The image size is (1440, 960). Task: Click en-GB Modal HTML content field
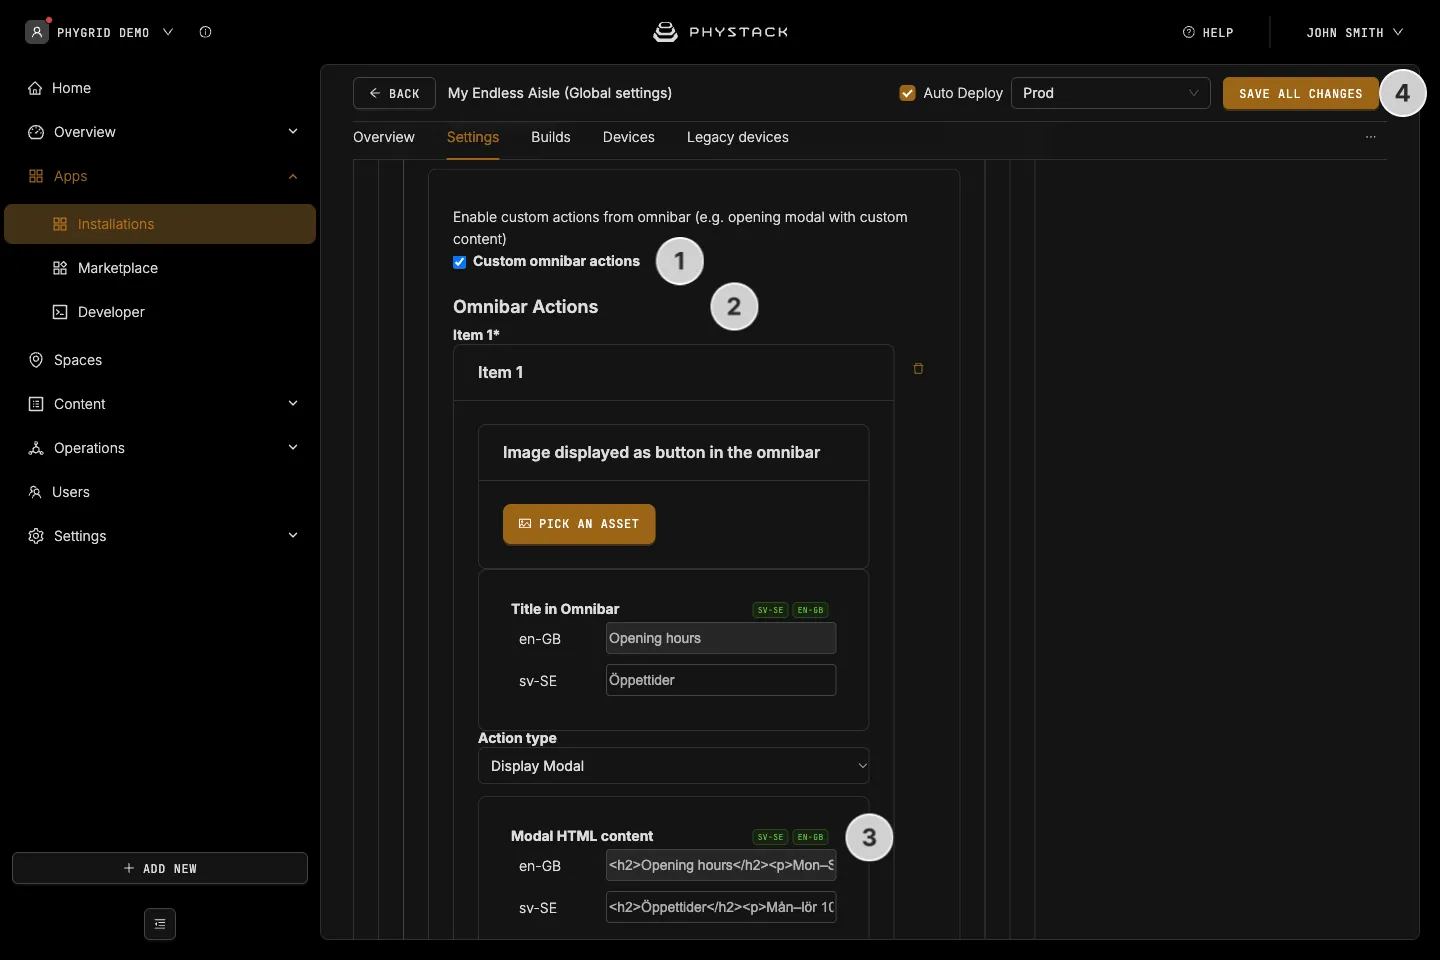(721, 865)
